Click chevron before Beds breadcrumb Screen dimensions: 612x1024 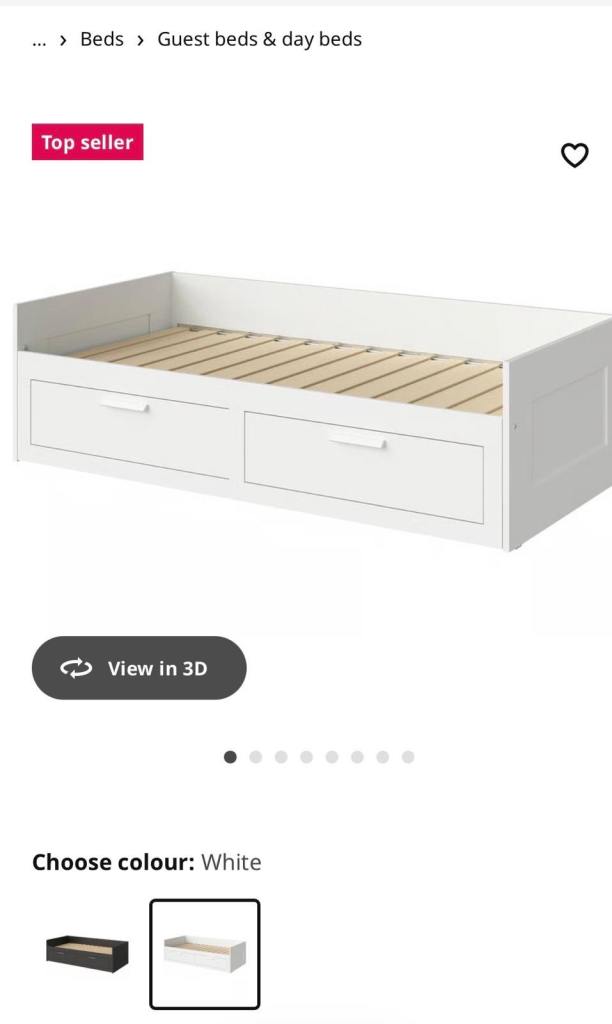[63, 40]
